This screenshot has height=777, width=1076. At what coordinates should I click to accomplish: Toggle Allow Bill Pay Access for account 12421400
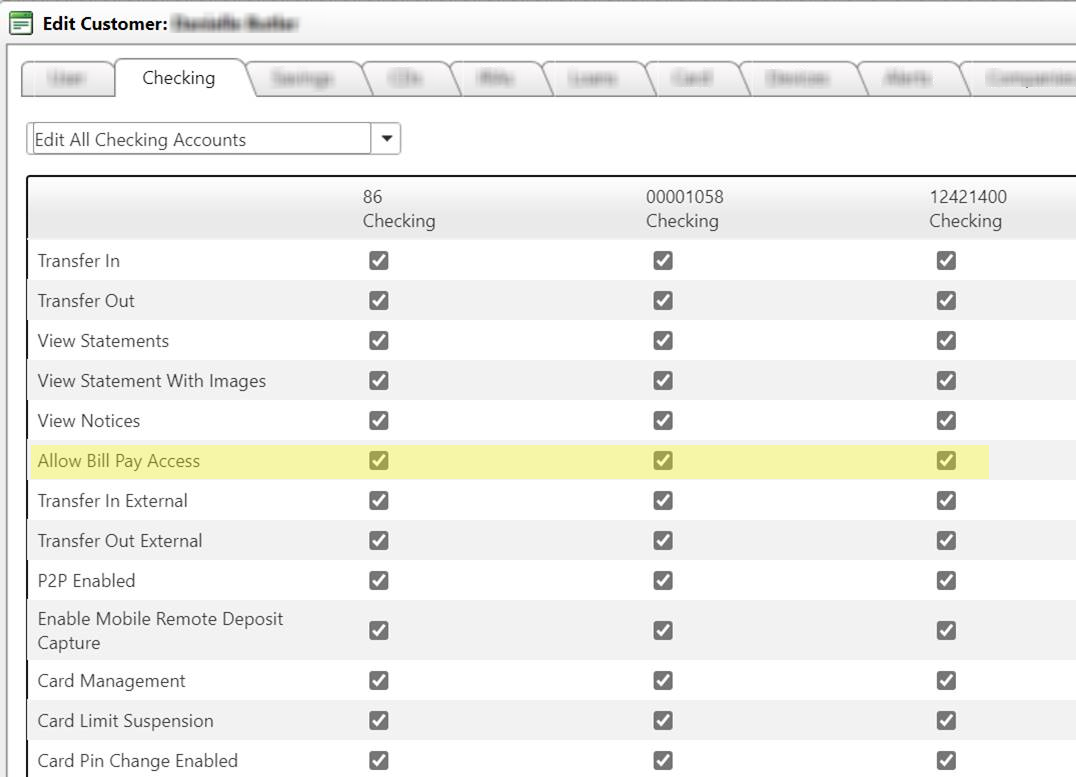tap(946, 461)
